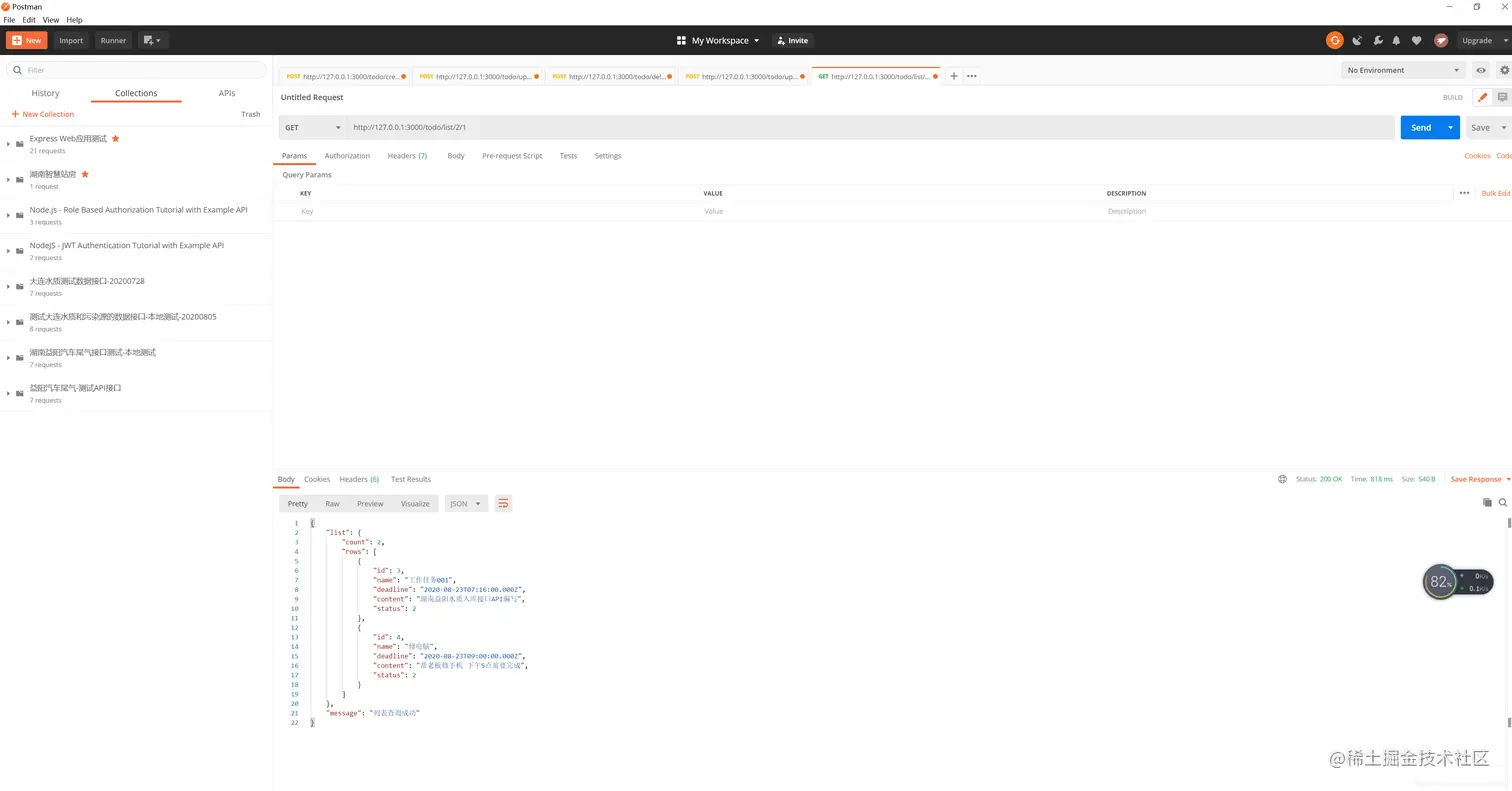
Task: Copy response body with the copy icon
Action: 1487,502
